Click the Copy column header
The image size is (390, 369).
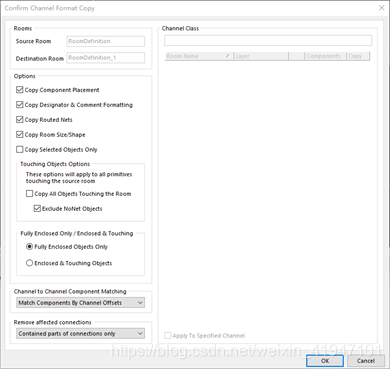tap(358, 56)
